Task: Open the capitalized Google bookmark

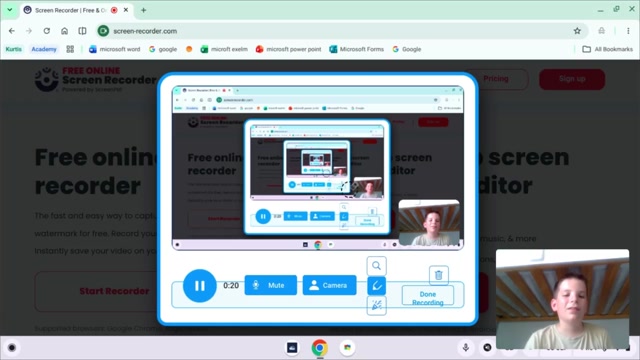Action: pyautogui.click(x=407, y=49)
